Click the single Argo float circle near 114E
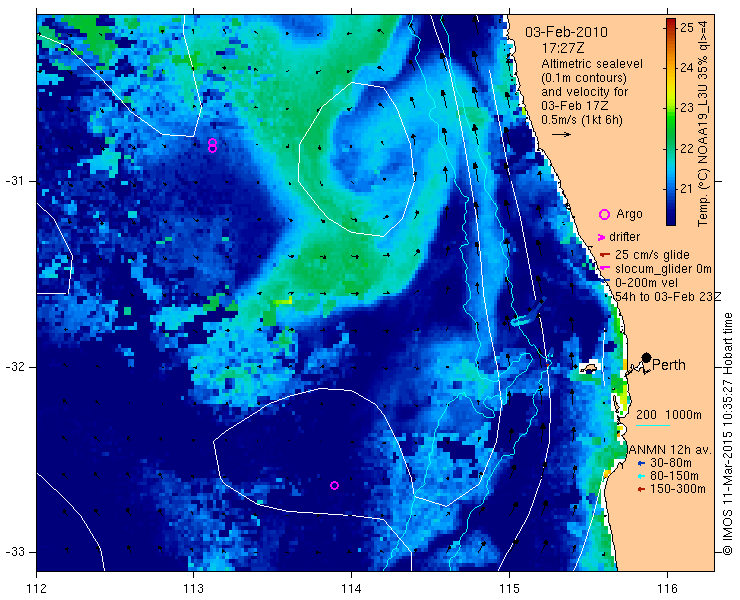The height and width of the screenshot is (600, 740). click(x=334, y=485)
